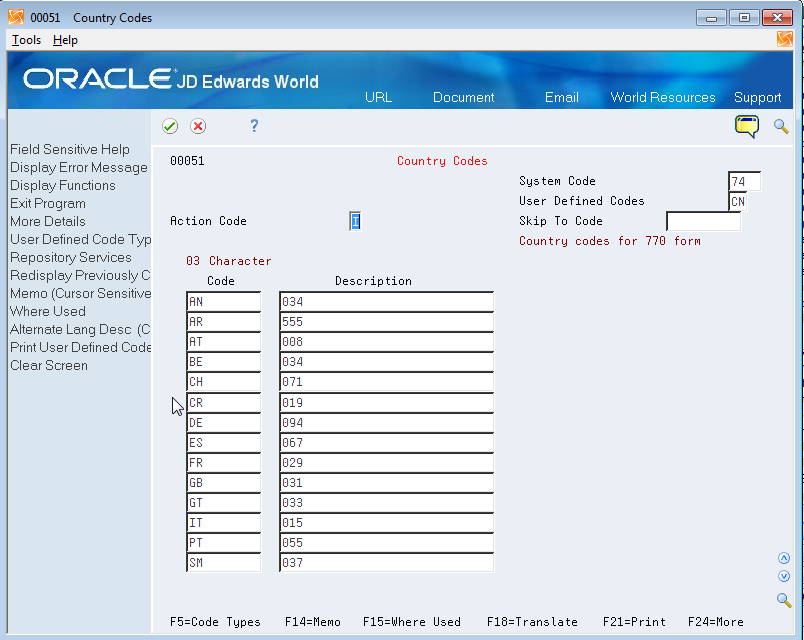804x640 pixels.
Task: Click description field containing 019
Action: 387,403
